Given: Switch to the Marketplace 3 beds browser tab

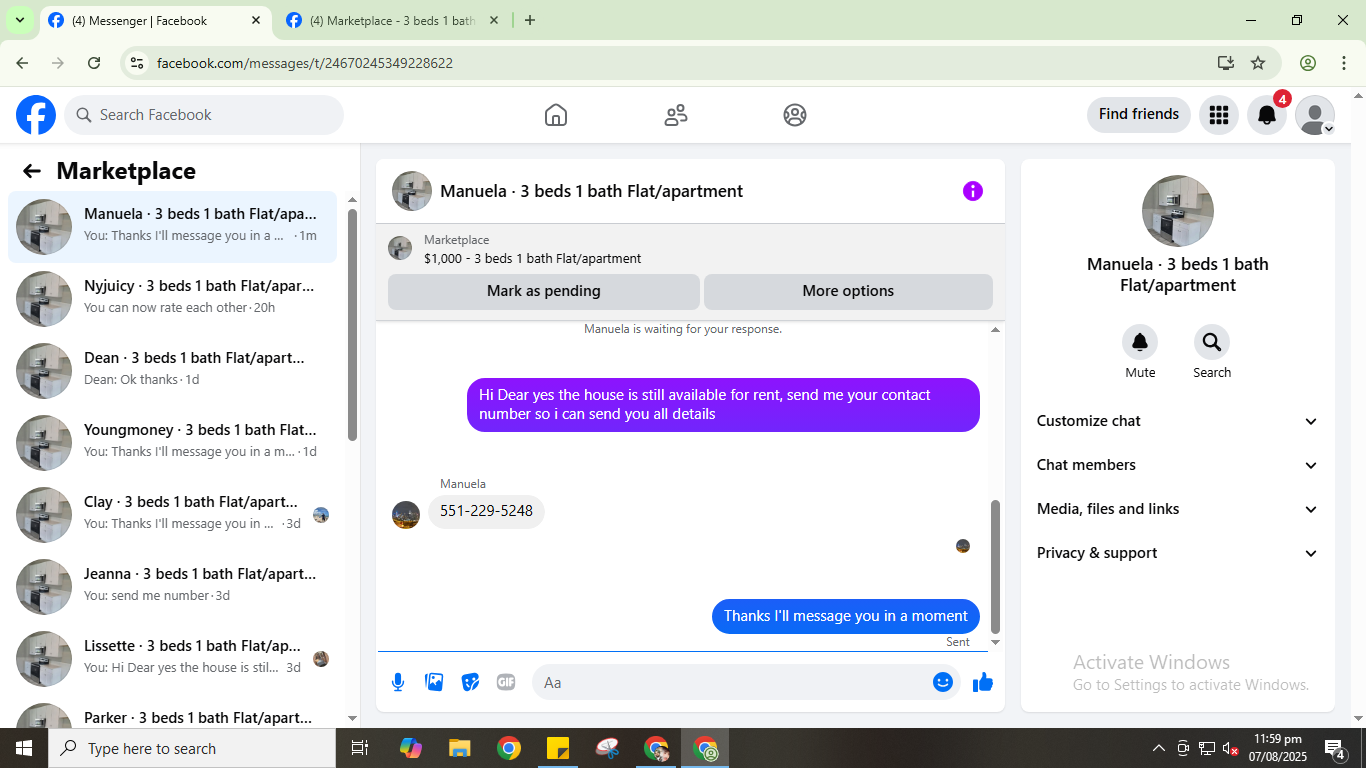Looking at the screenshot, I should [x=393, y=20].
